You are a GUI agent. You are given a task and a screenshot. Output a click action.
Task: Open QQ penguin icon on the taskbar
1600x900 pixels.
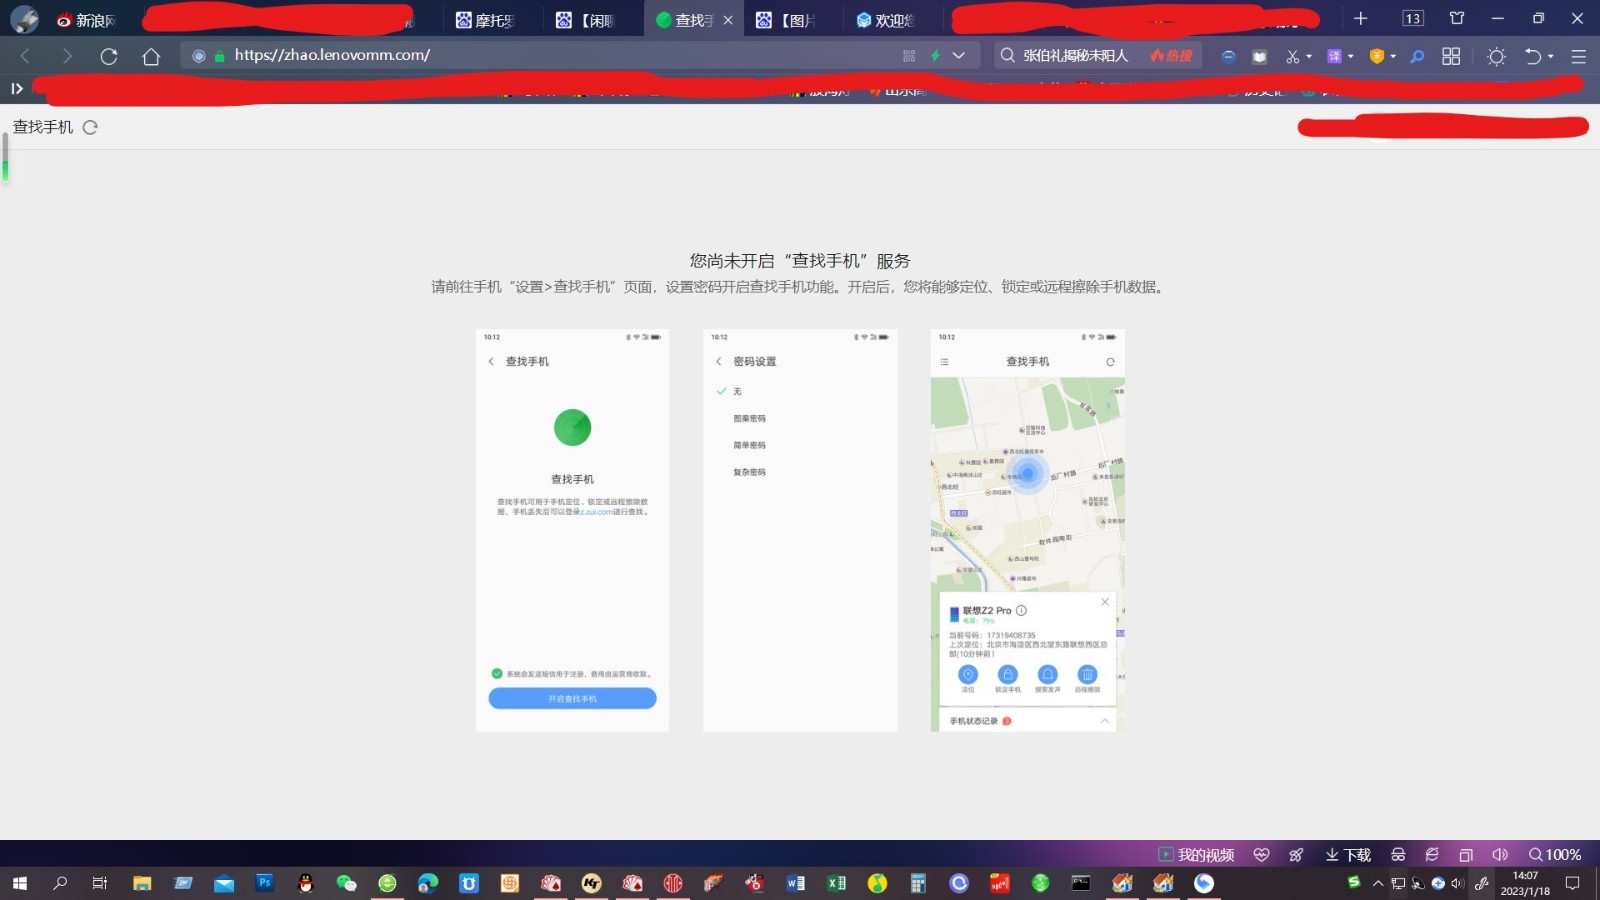[305, 883]
